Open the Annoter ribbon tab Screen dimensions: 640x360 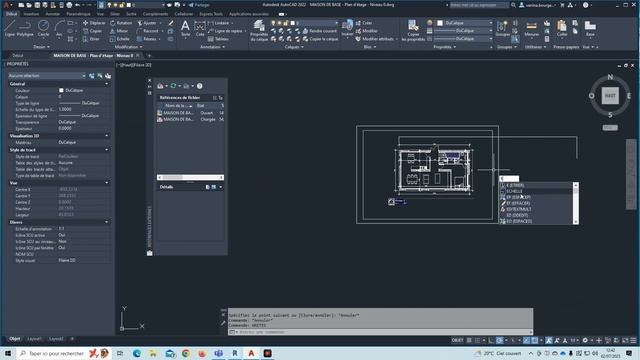53,13
